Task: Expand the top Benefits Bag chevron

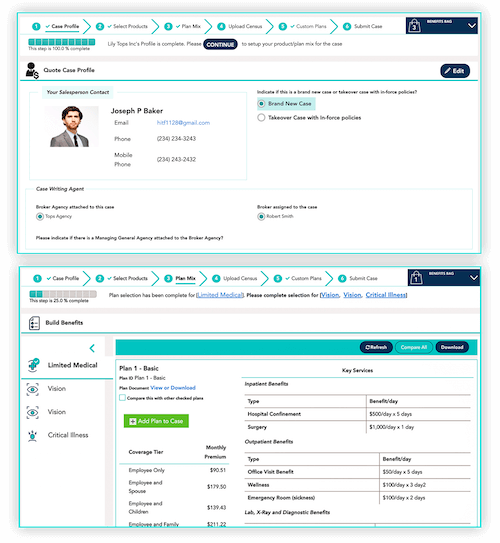Action: point(472,26)
